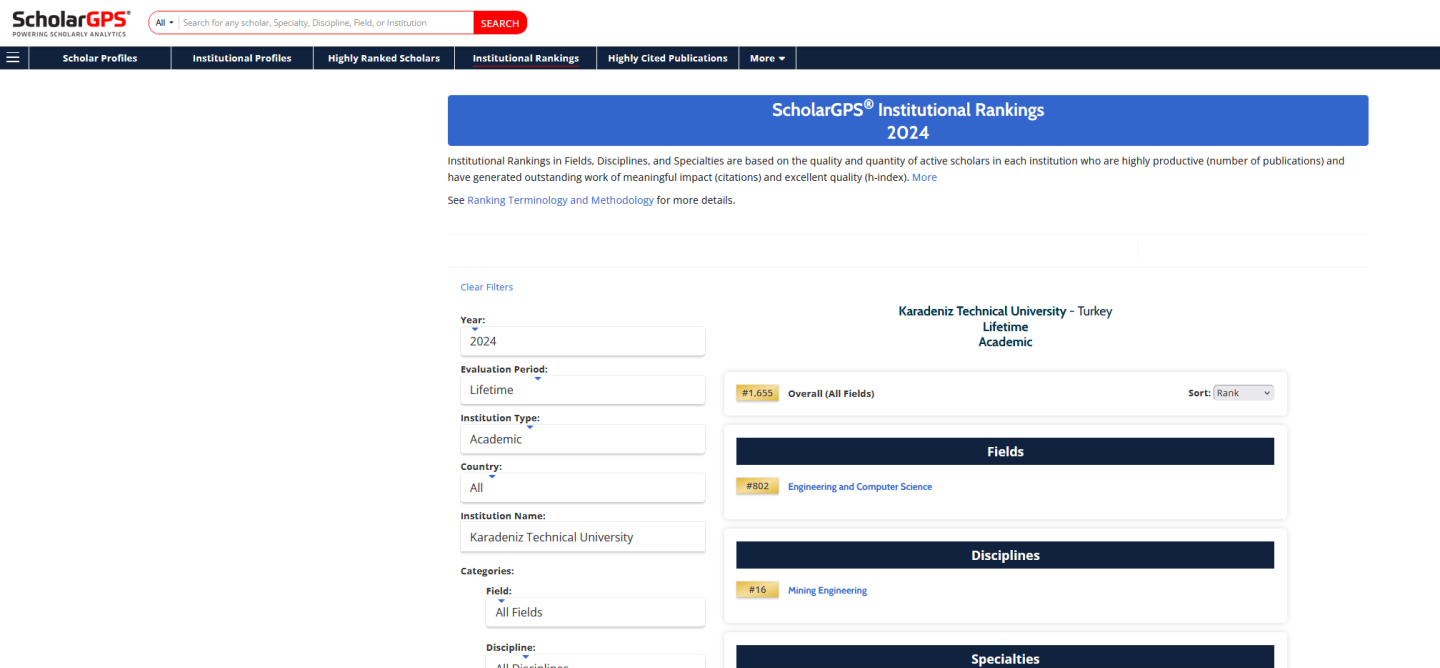Image resolution: width=1440 pixels, height=668 pixels.
Task: Open the Ranking Terminology and Methodology link
Action: pyautogui.click(x=560, y=200)
